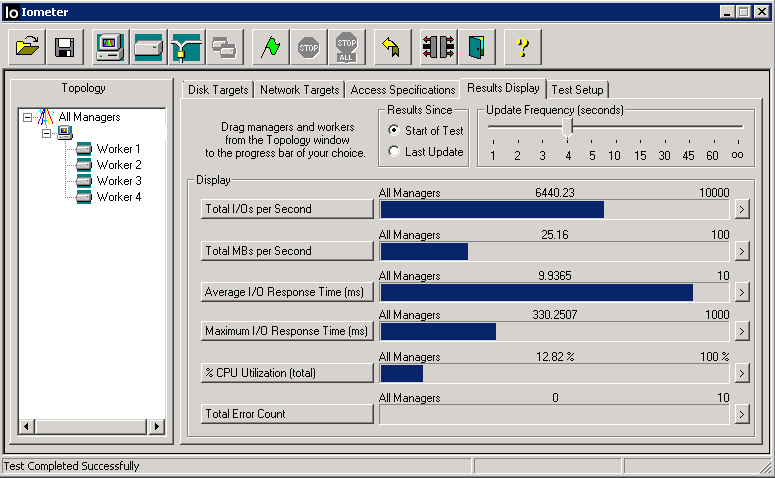The image size is (775, 478).
Task: Click the Exit door icon
Action: pos(476,47)
